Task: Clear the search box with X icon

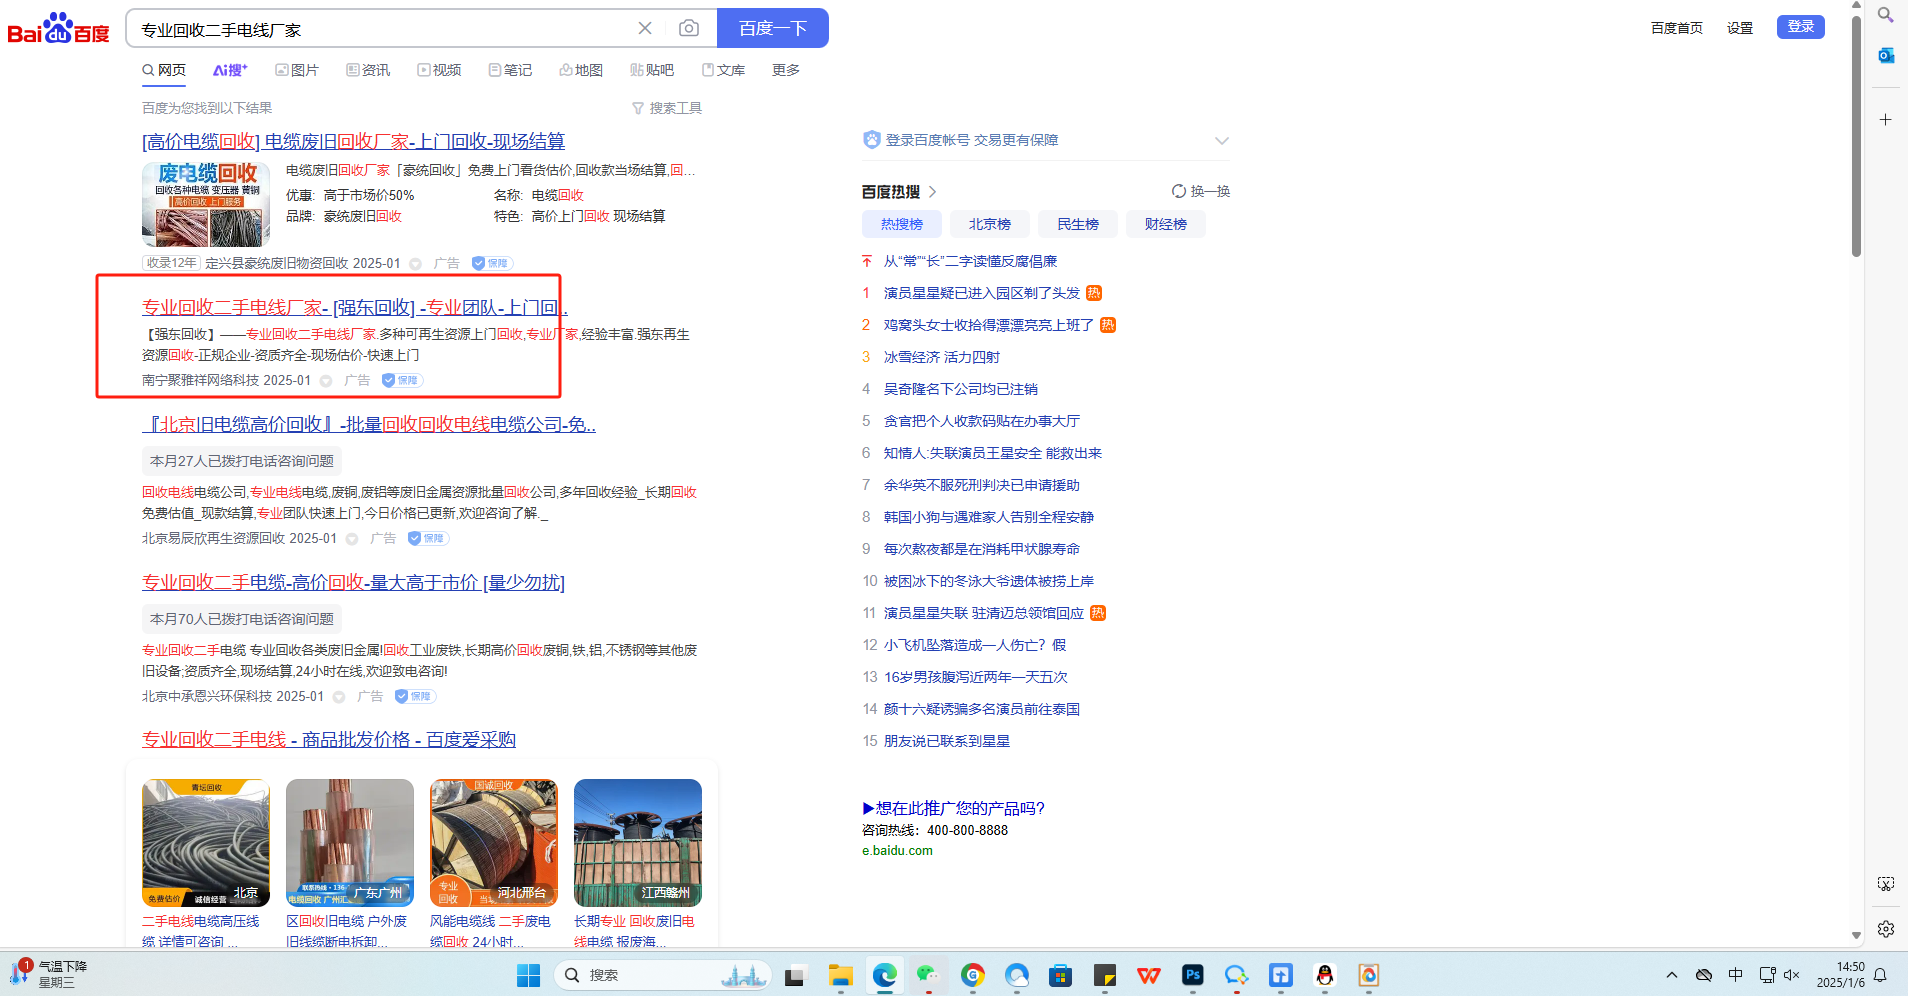Action: click(645, 28)
